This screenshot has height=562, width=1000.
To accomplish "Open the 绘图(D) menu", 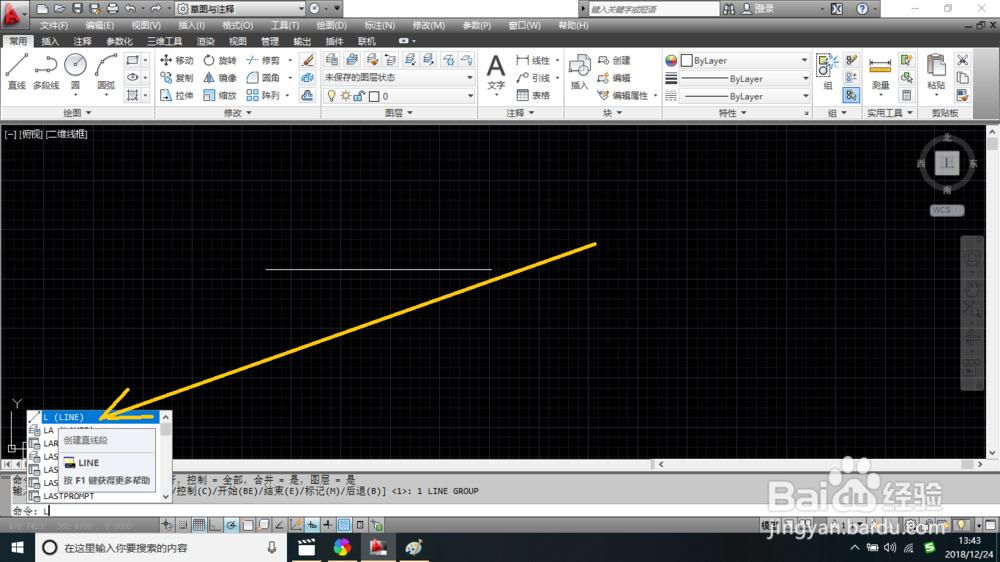I will (332, 26).
